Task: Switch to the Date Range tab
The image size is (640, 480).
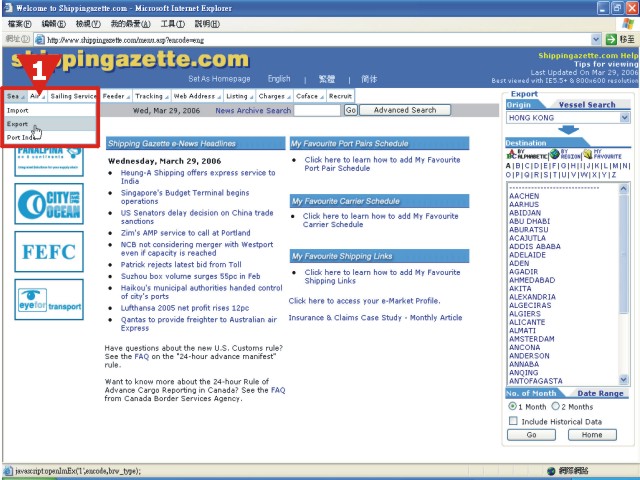Action: click(x=600, y=393)
